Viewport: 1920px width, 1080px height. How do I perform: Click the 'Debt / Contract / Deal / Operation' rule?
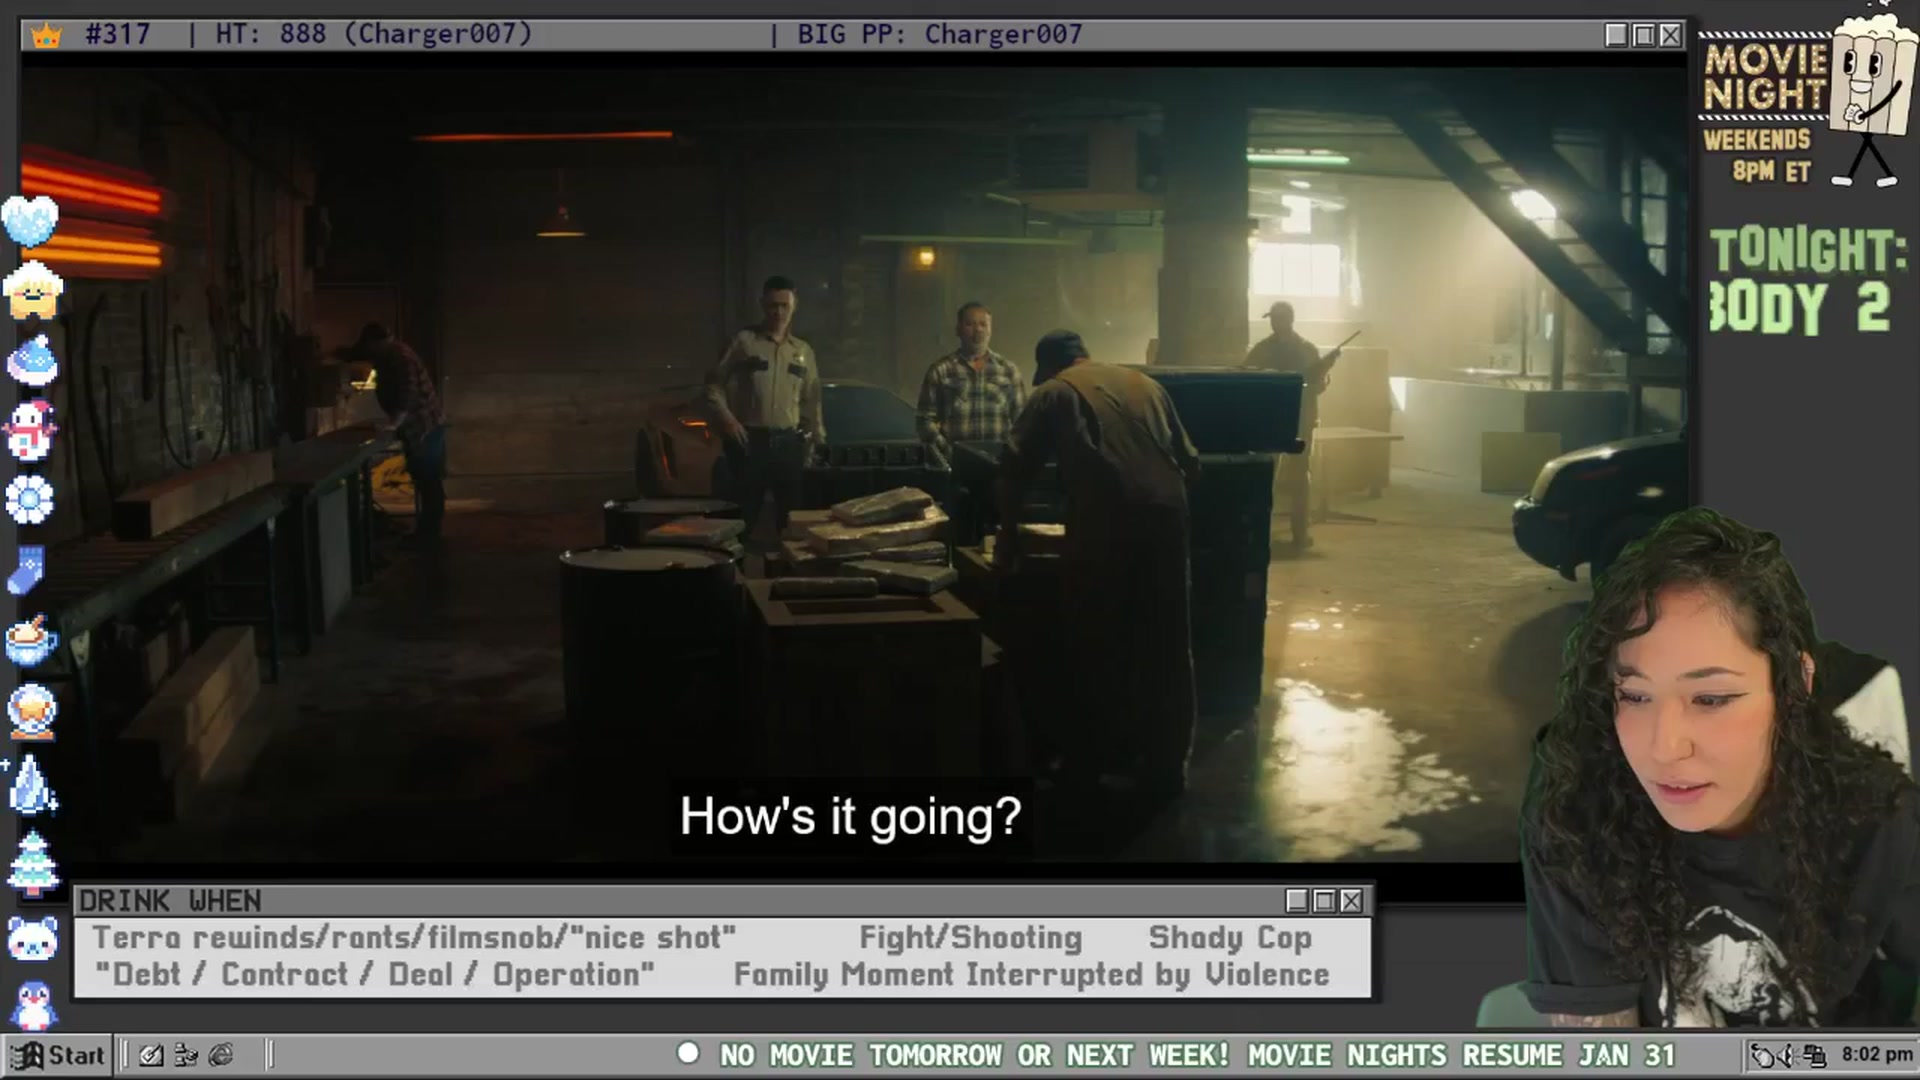[x=374, y=974]
